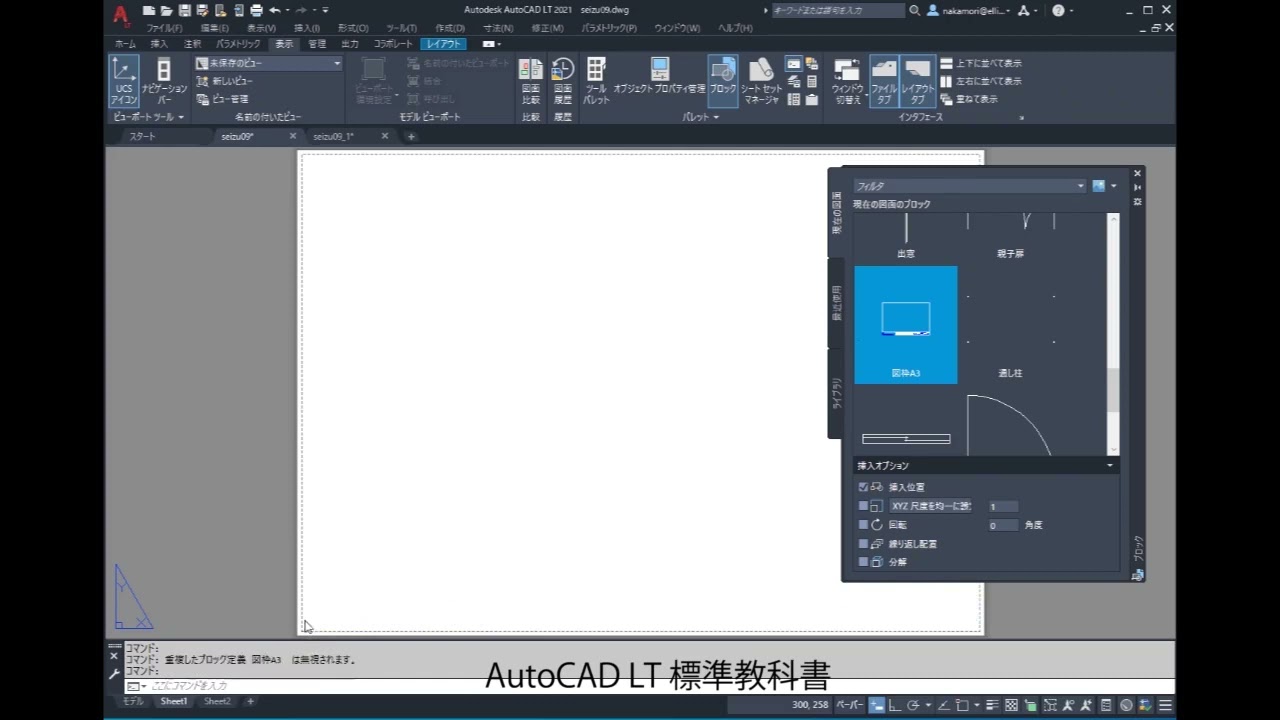Click the ウィンドウ切替え (Switch Windows) button

848,81
